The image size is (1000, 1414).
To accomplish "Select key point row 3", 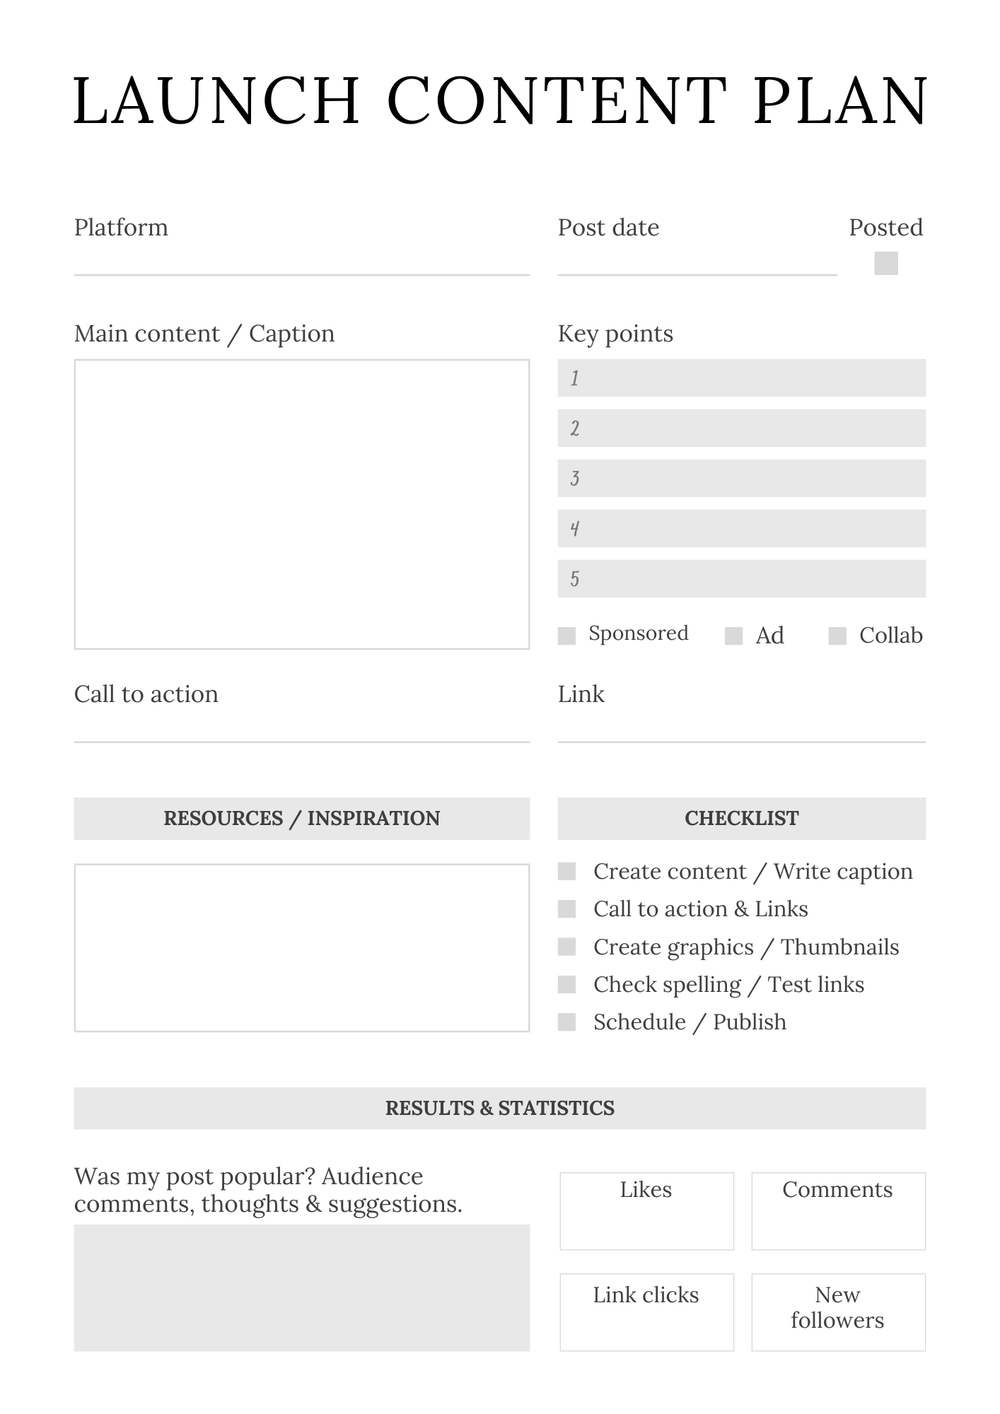I will click(741, 478).
